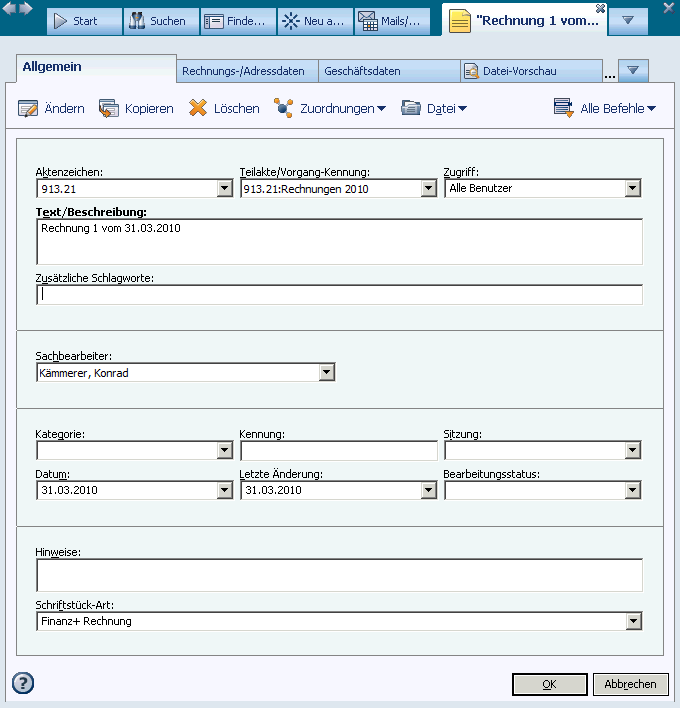Click into the Zusätzliche Schlagworte field

coord(339,295)
